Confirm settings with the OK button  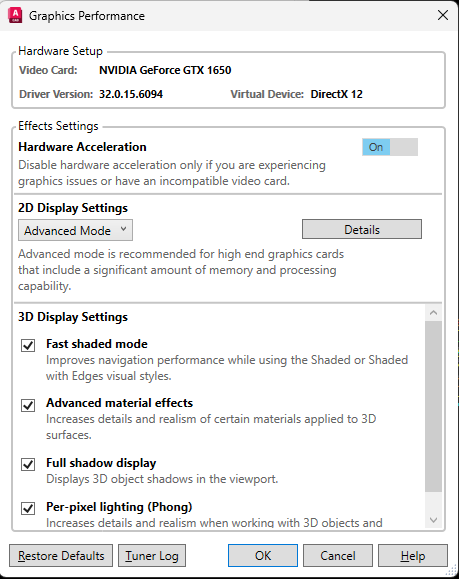click(263, 555)
